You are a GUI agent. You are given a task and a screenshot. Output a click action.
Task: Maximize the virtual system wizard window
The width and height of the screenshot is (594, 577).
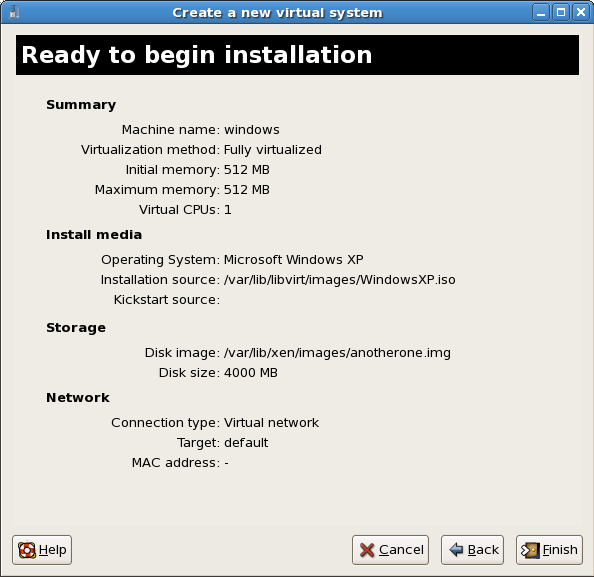tap(561, 13)
